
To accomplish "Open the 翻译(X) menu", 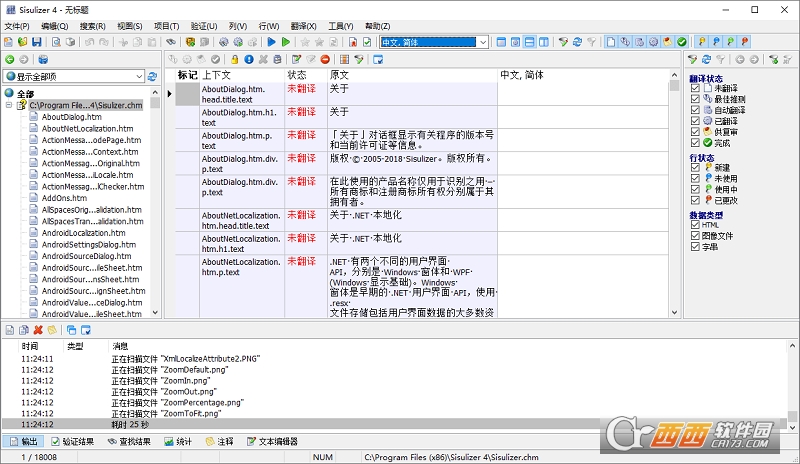I will point(304,26).
